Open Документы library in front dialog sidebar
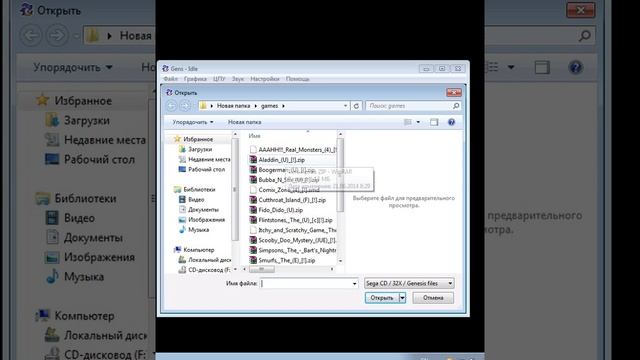This screenshot has height=360, width=640. click(x=199, y=209)
